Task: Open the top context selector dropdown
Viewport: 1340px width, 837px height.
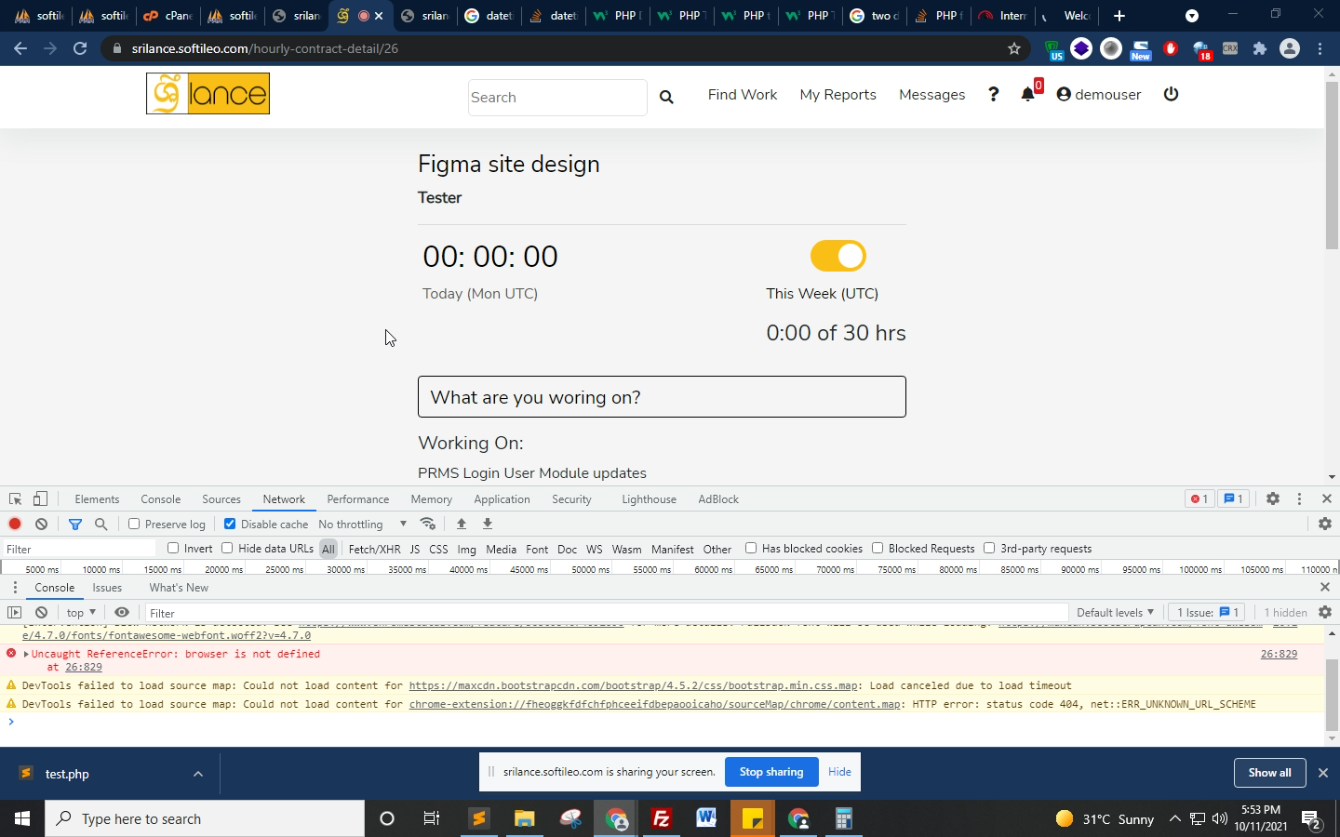Action: [81, 612]
